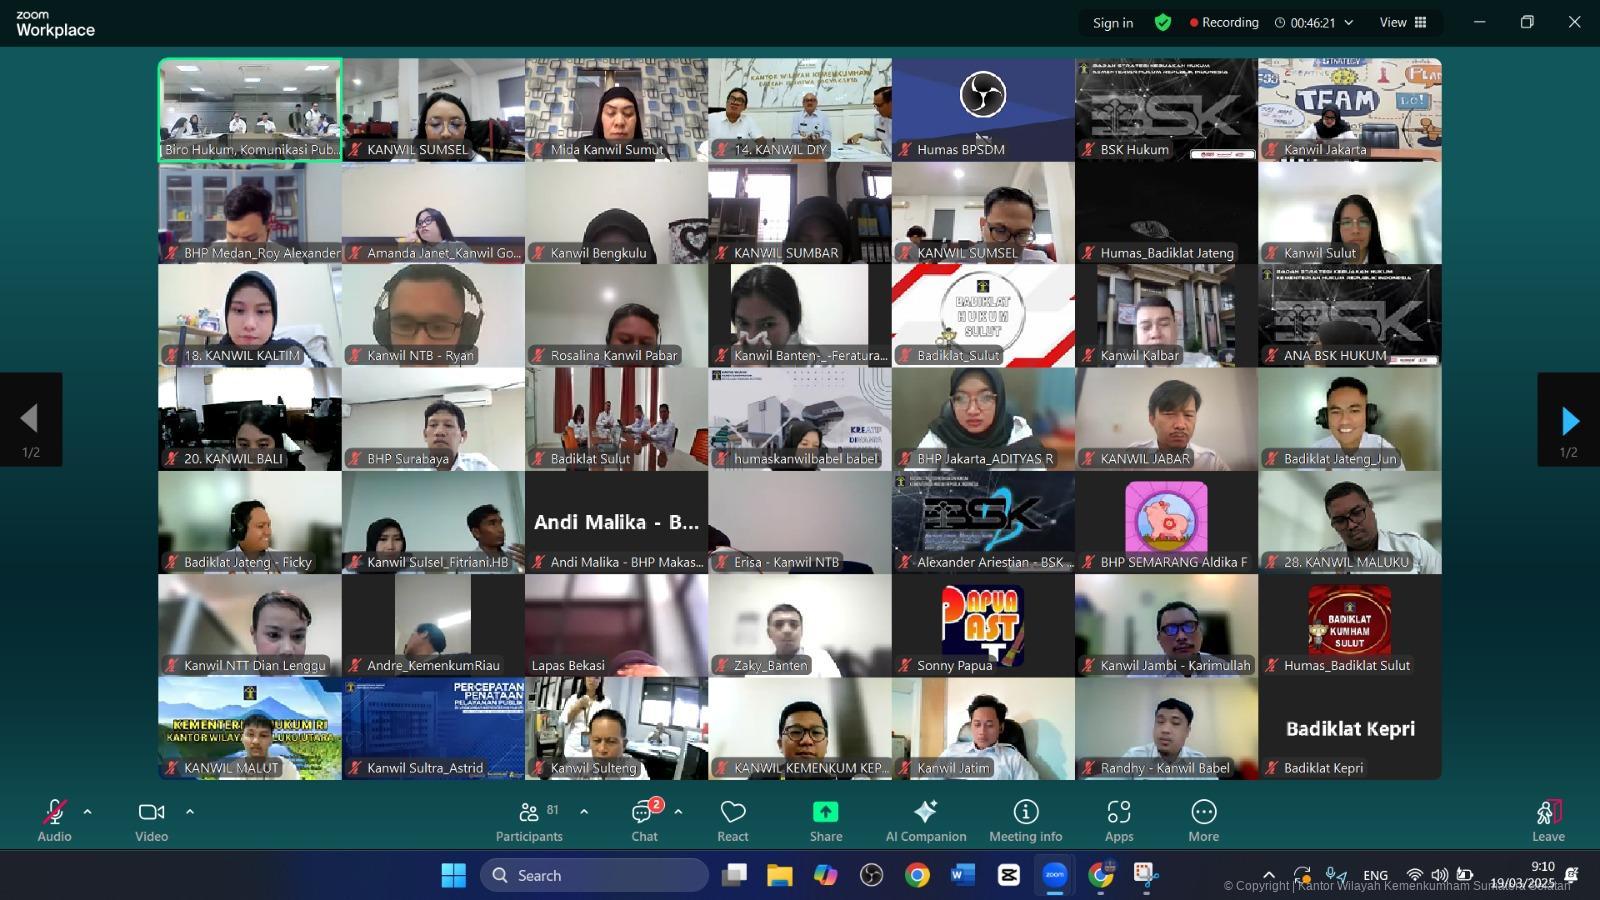
Task: Expand the audio settings arrow
Action: point(88,812)
